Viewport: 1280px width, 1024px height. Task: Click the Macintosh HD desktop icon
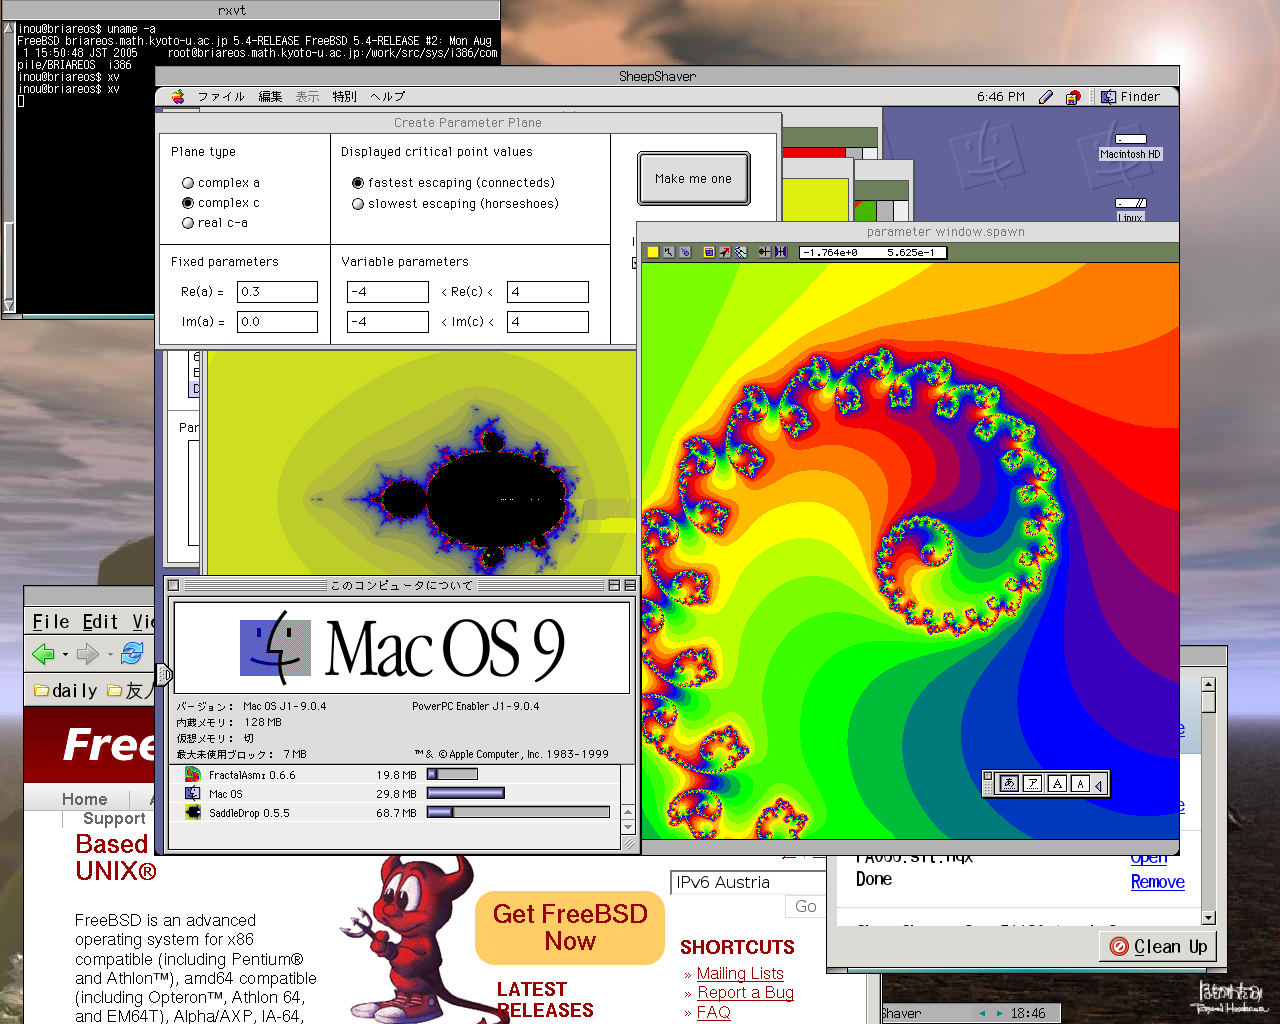pos(1131,146)
